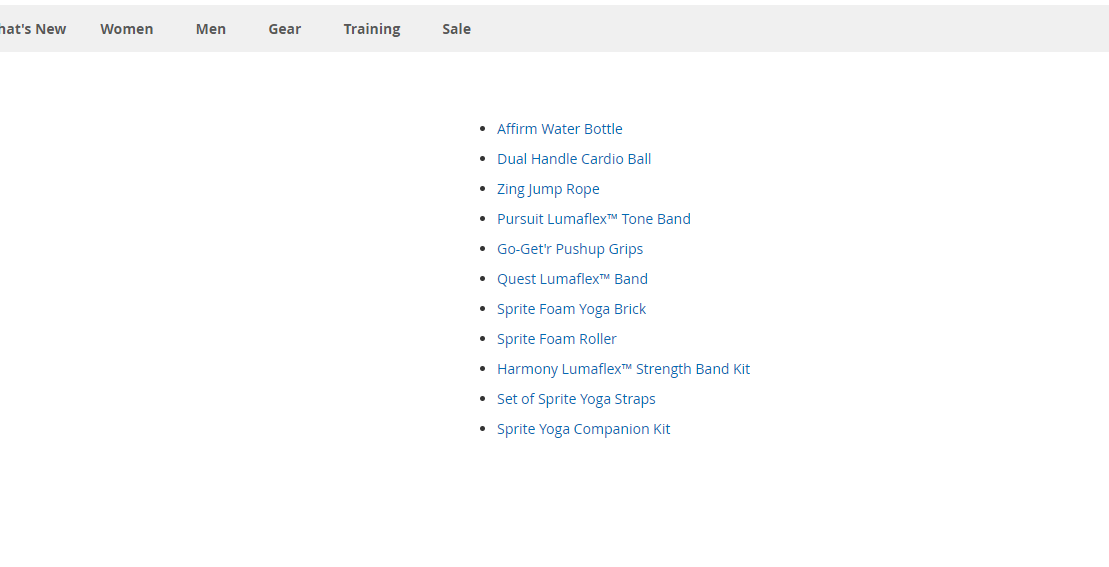This screenshot has width=1109, height=567.
Task: Click the Quest Lumaflex Band link
Action: coord(572,279)
